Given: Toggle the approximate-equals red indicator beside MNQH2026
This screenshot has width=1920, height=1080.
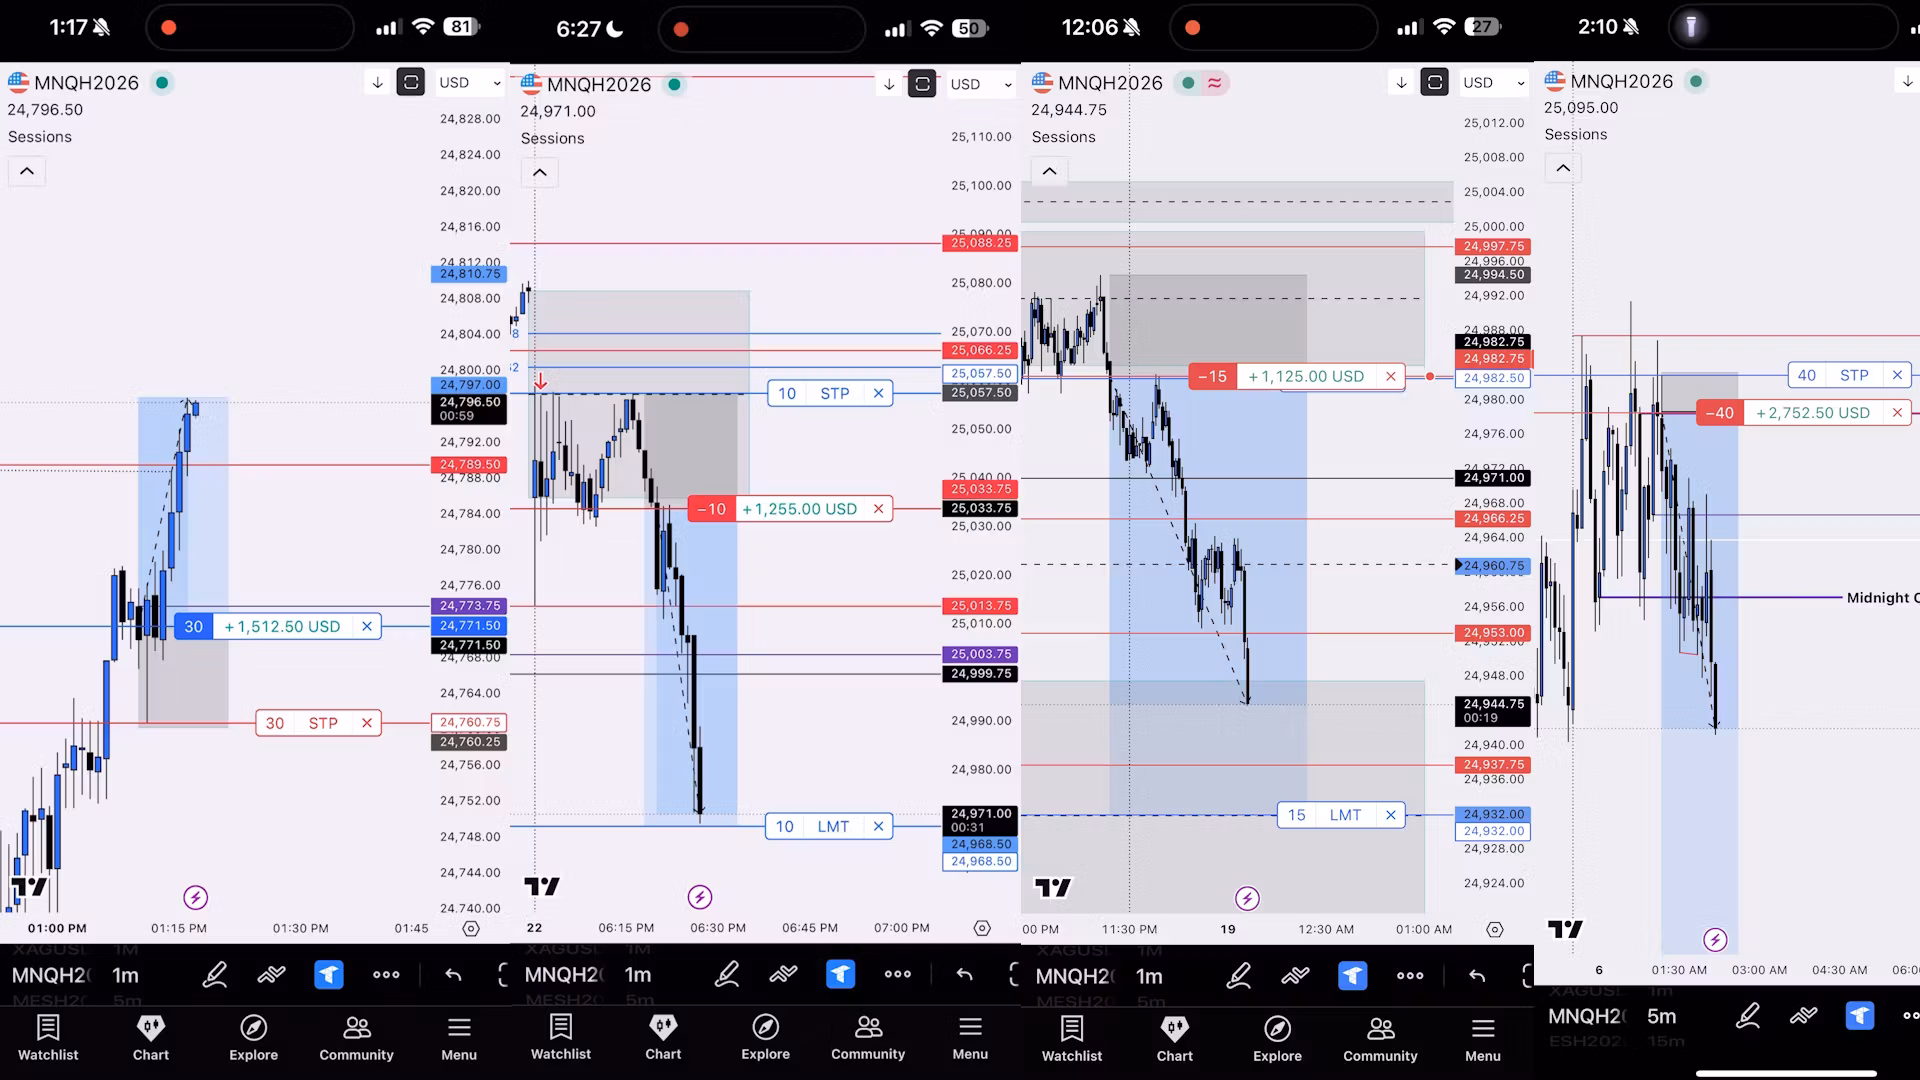Looking at the screenshot, I should point(1215,83).
